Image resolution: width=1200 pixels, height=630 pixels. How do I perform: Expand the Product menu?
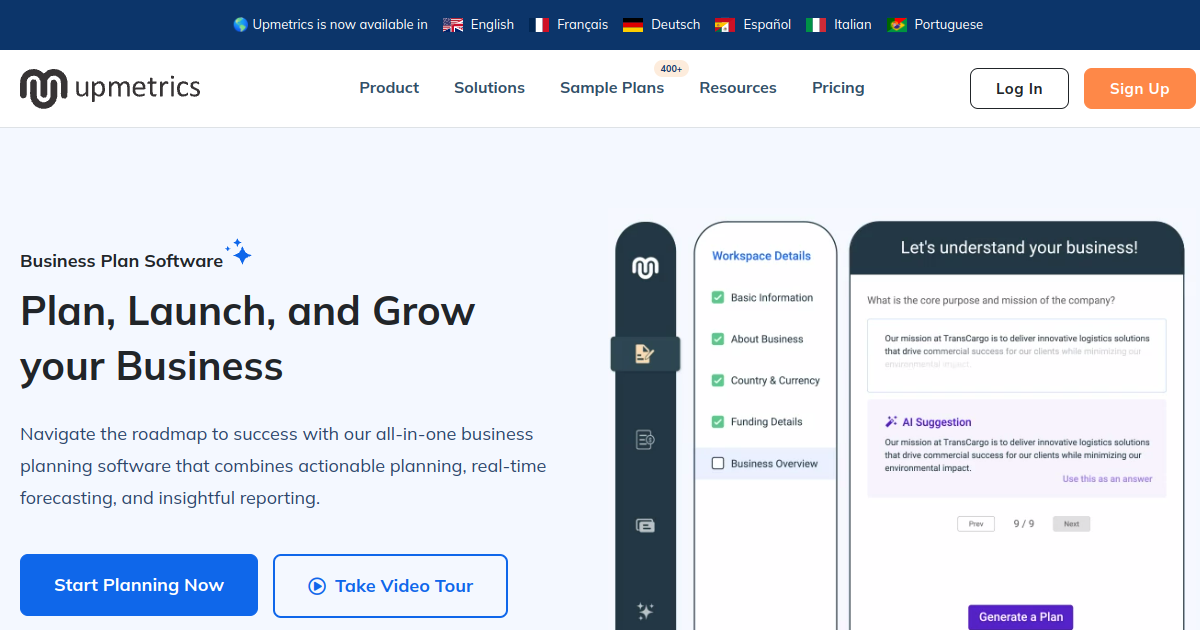pyautogui.click(x=389, y=88)
